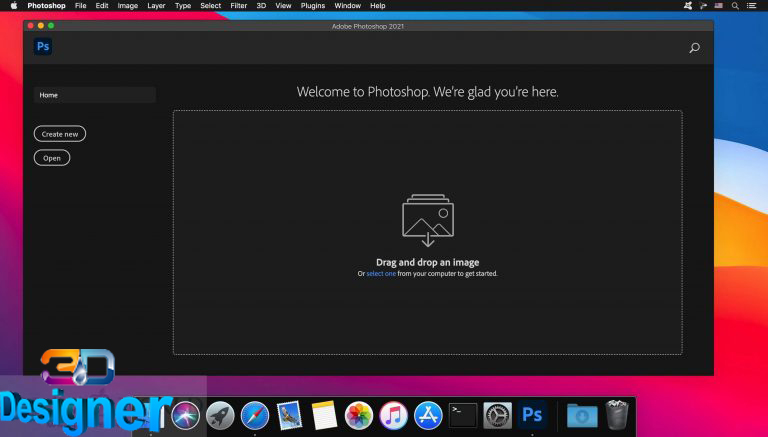Click the Open button
This screenshot has height=437, width=768.
pos(52,158)
